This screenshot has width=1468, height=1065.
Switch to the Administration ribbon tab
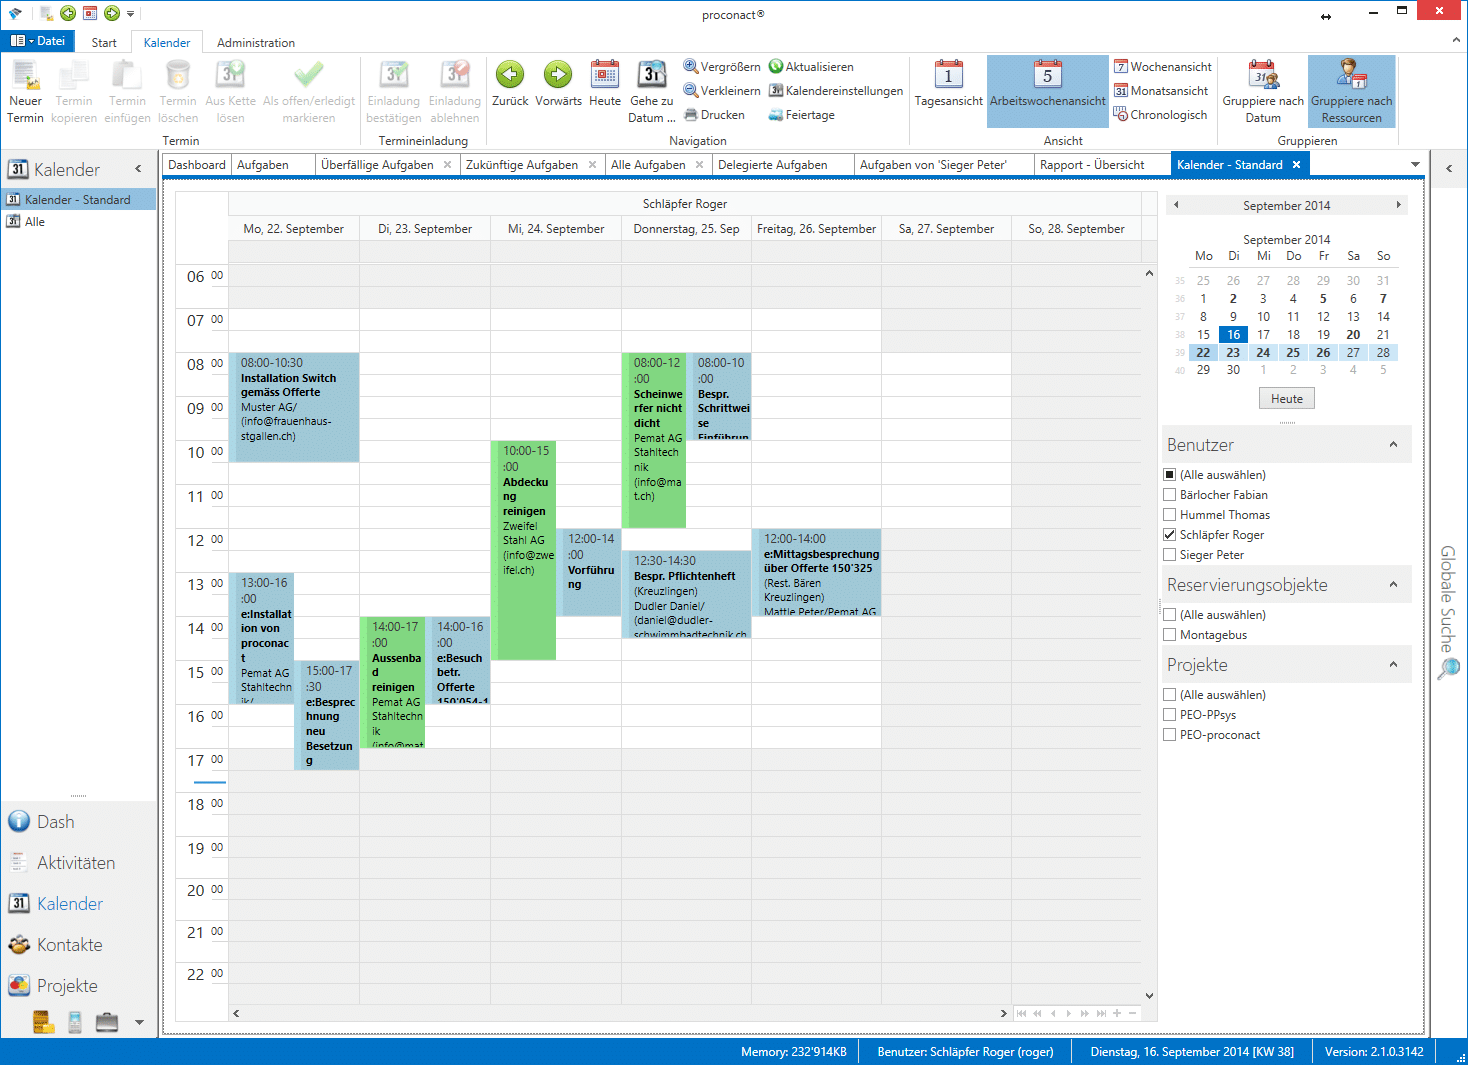point(256,43)
